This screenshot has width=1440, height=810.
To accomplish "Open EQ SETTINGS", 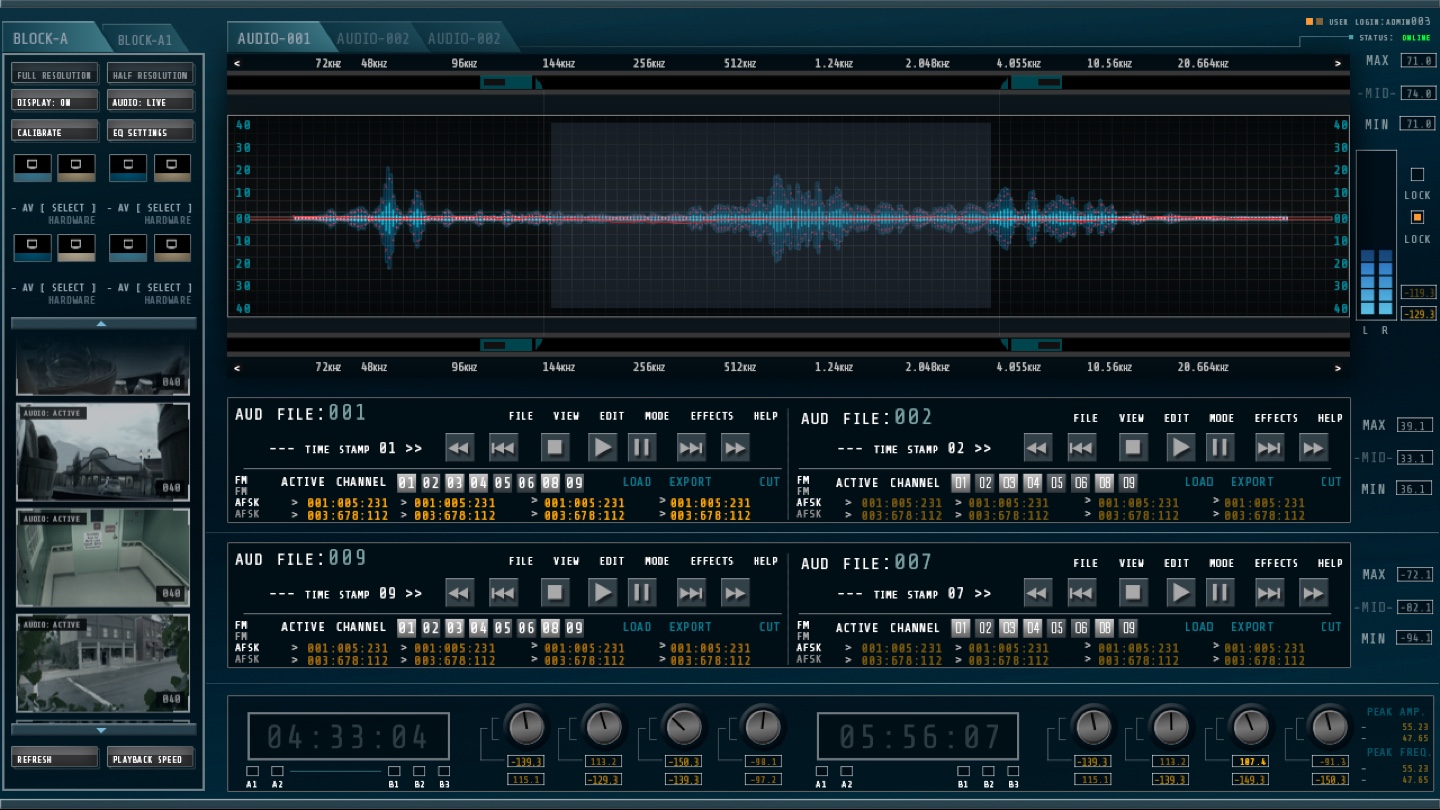I will 150,132.
